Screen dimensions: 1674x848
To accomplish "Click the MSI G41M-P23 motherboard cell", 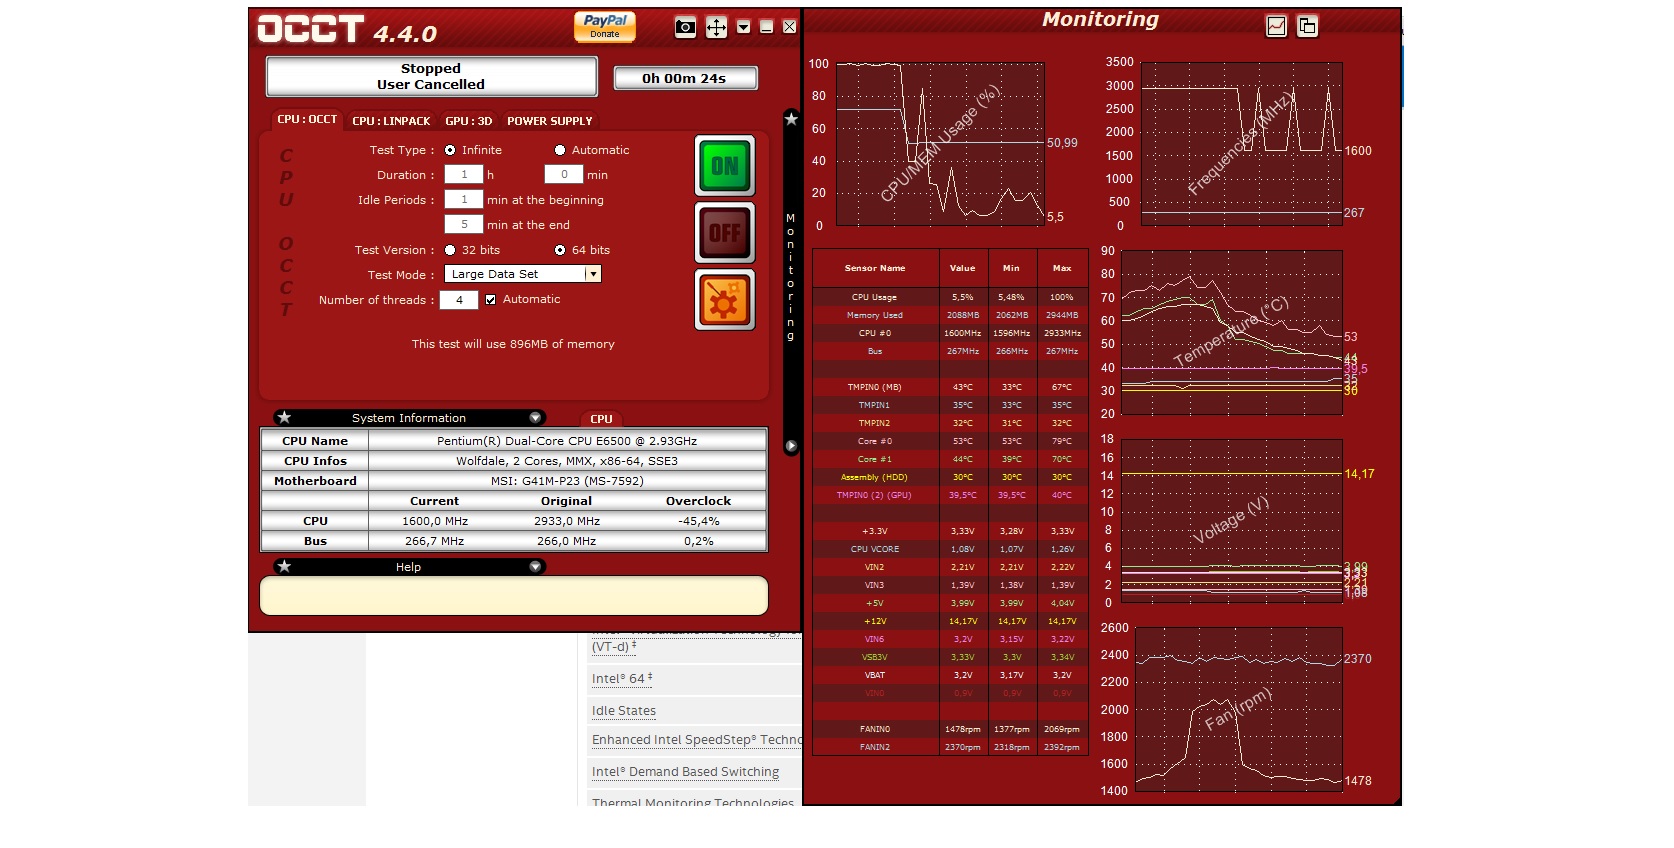I will click(567, 480).
